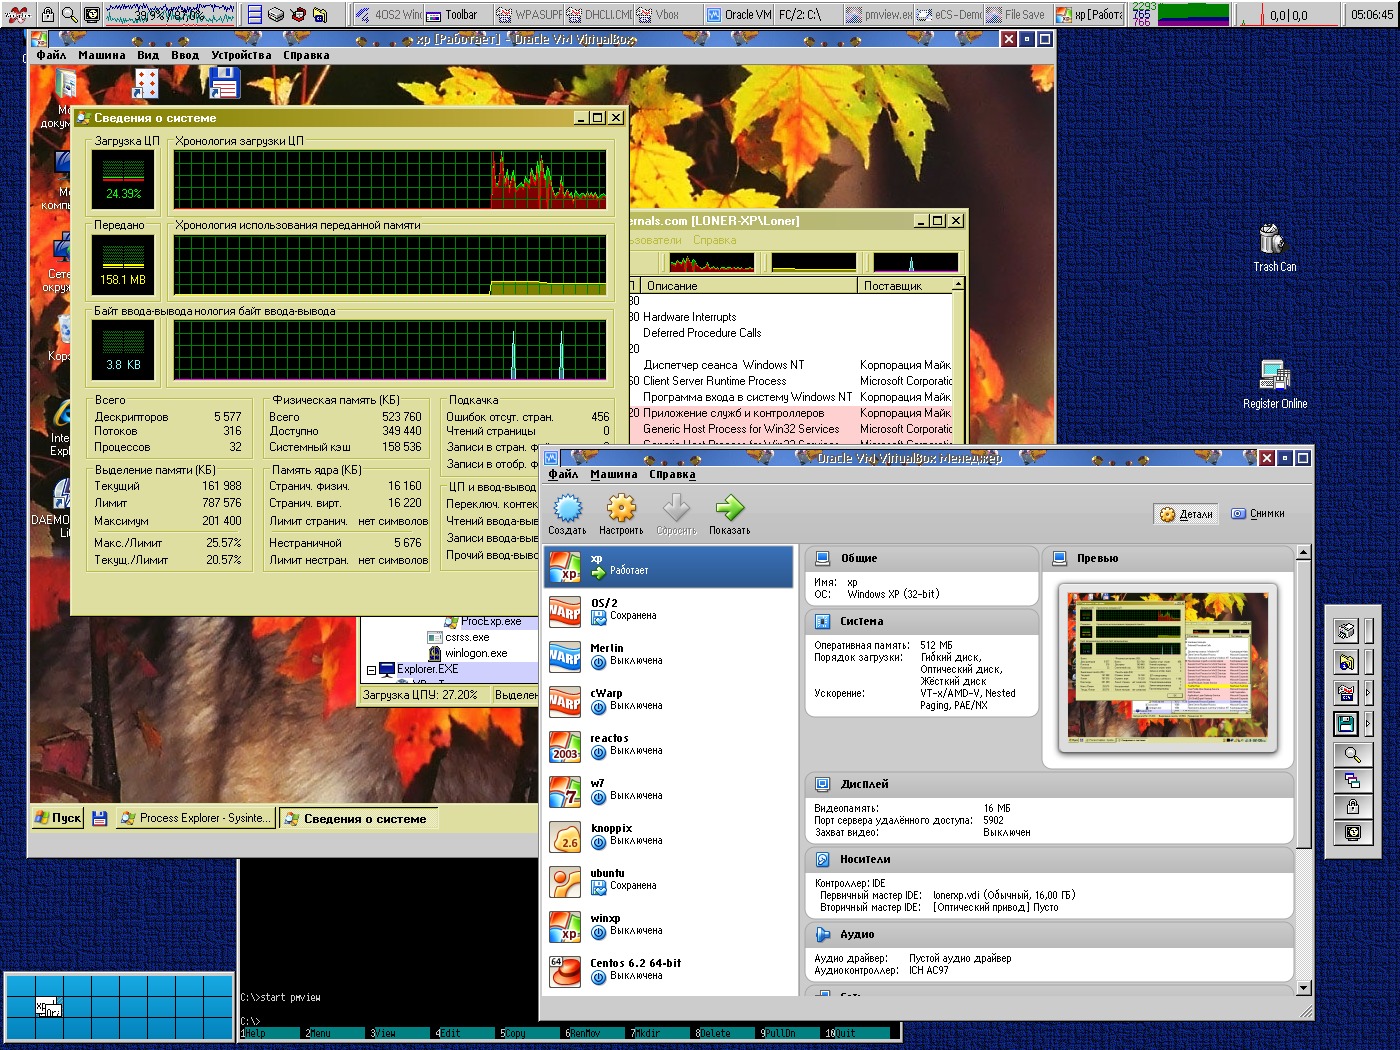Open Машина menu in VirtualBox Manager

pyautogui.click(x=613, y=474)
